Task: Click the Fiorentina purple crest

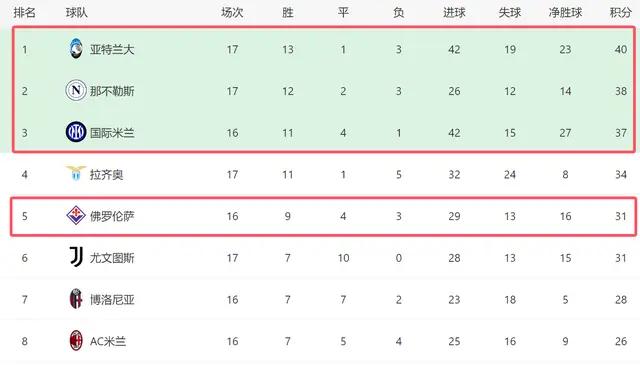Action: point(76,215)
